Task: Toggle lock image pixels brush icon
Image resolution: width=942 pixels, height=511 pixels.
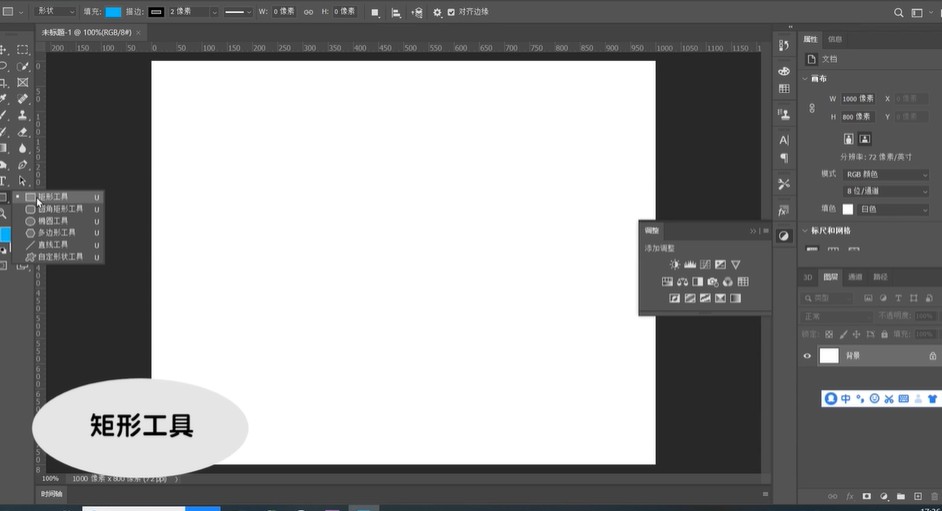Action: (x=843, y=334)
